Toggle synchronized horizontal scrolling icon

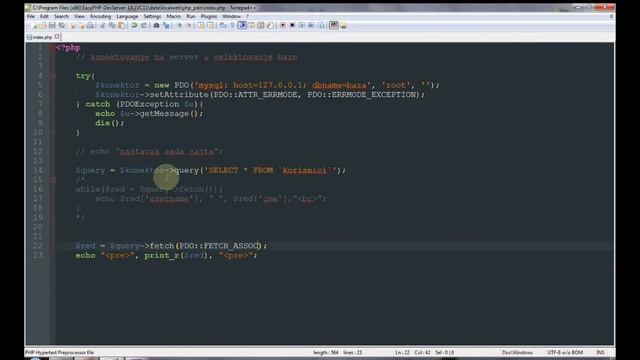pos(210,25)
